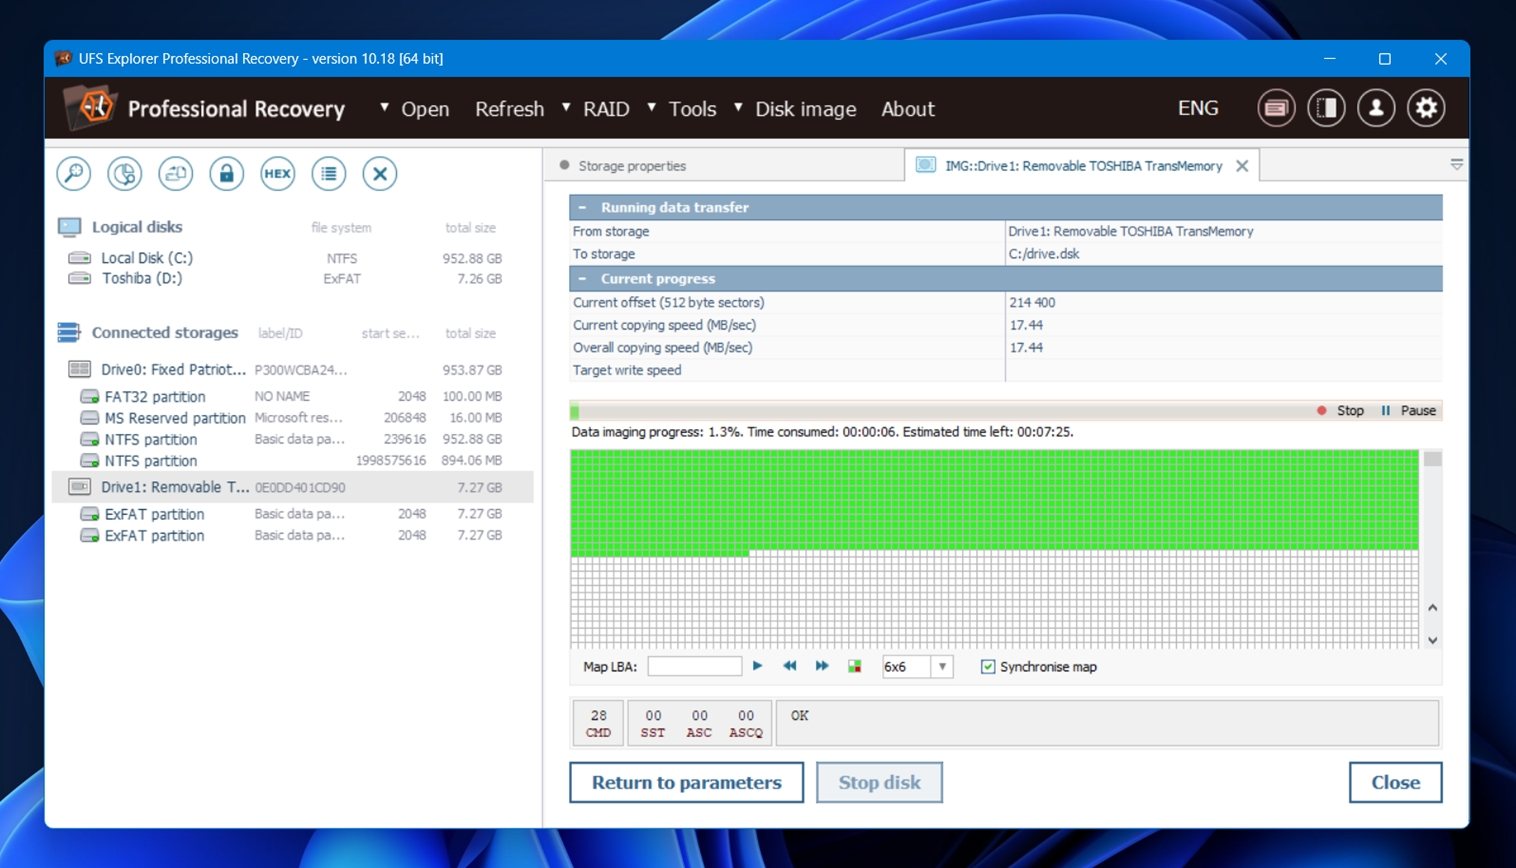Click the Return to parameters button
The image size is (1516, 868).
pos(686,782)
